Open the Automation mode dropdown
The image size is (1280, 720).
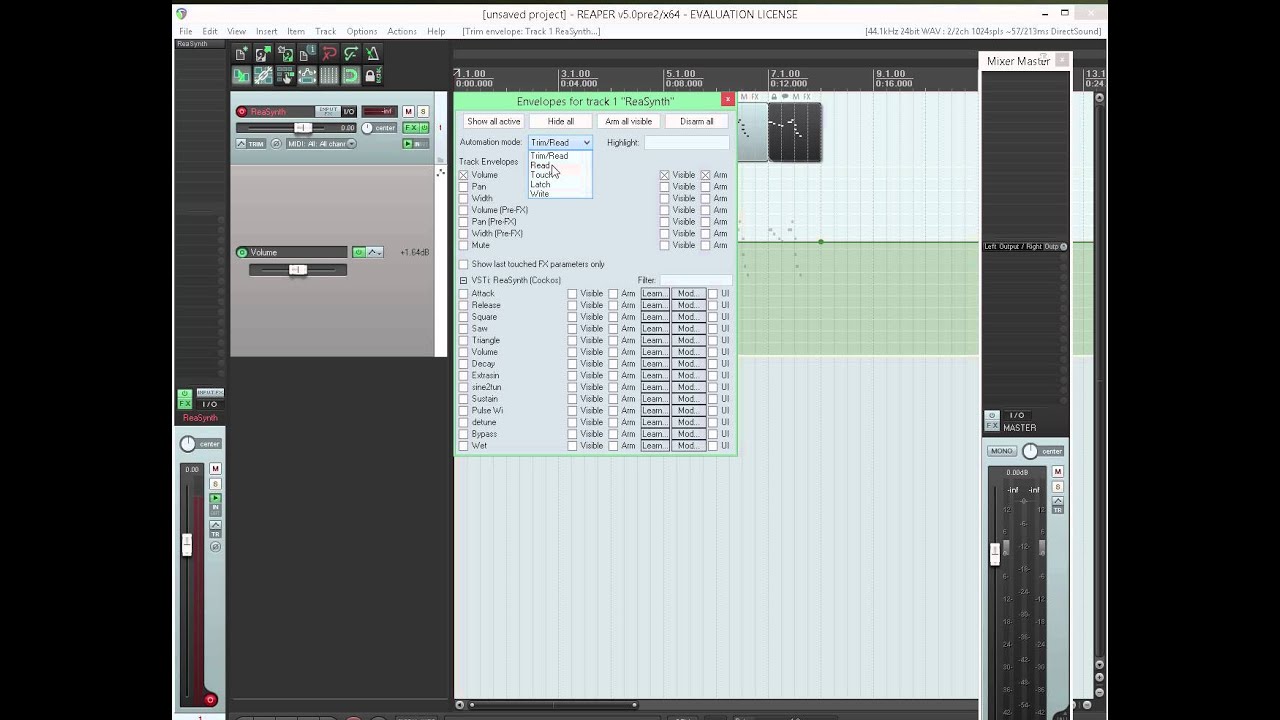[x=560, y=143]
